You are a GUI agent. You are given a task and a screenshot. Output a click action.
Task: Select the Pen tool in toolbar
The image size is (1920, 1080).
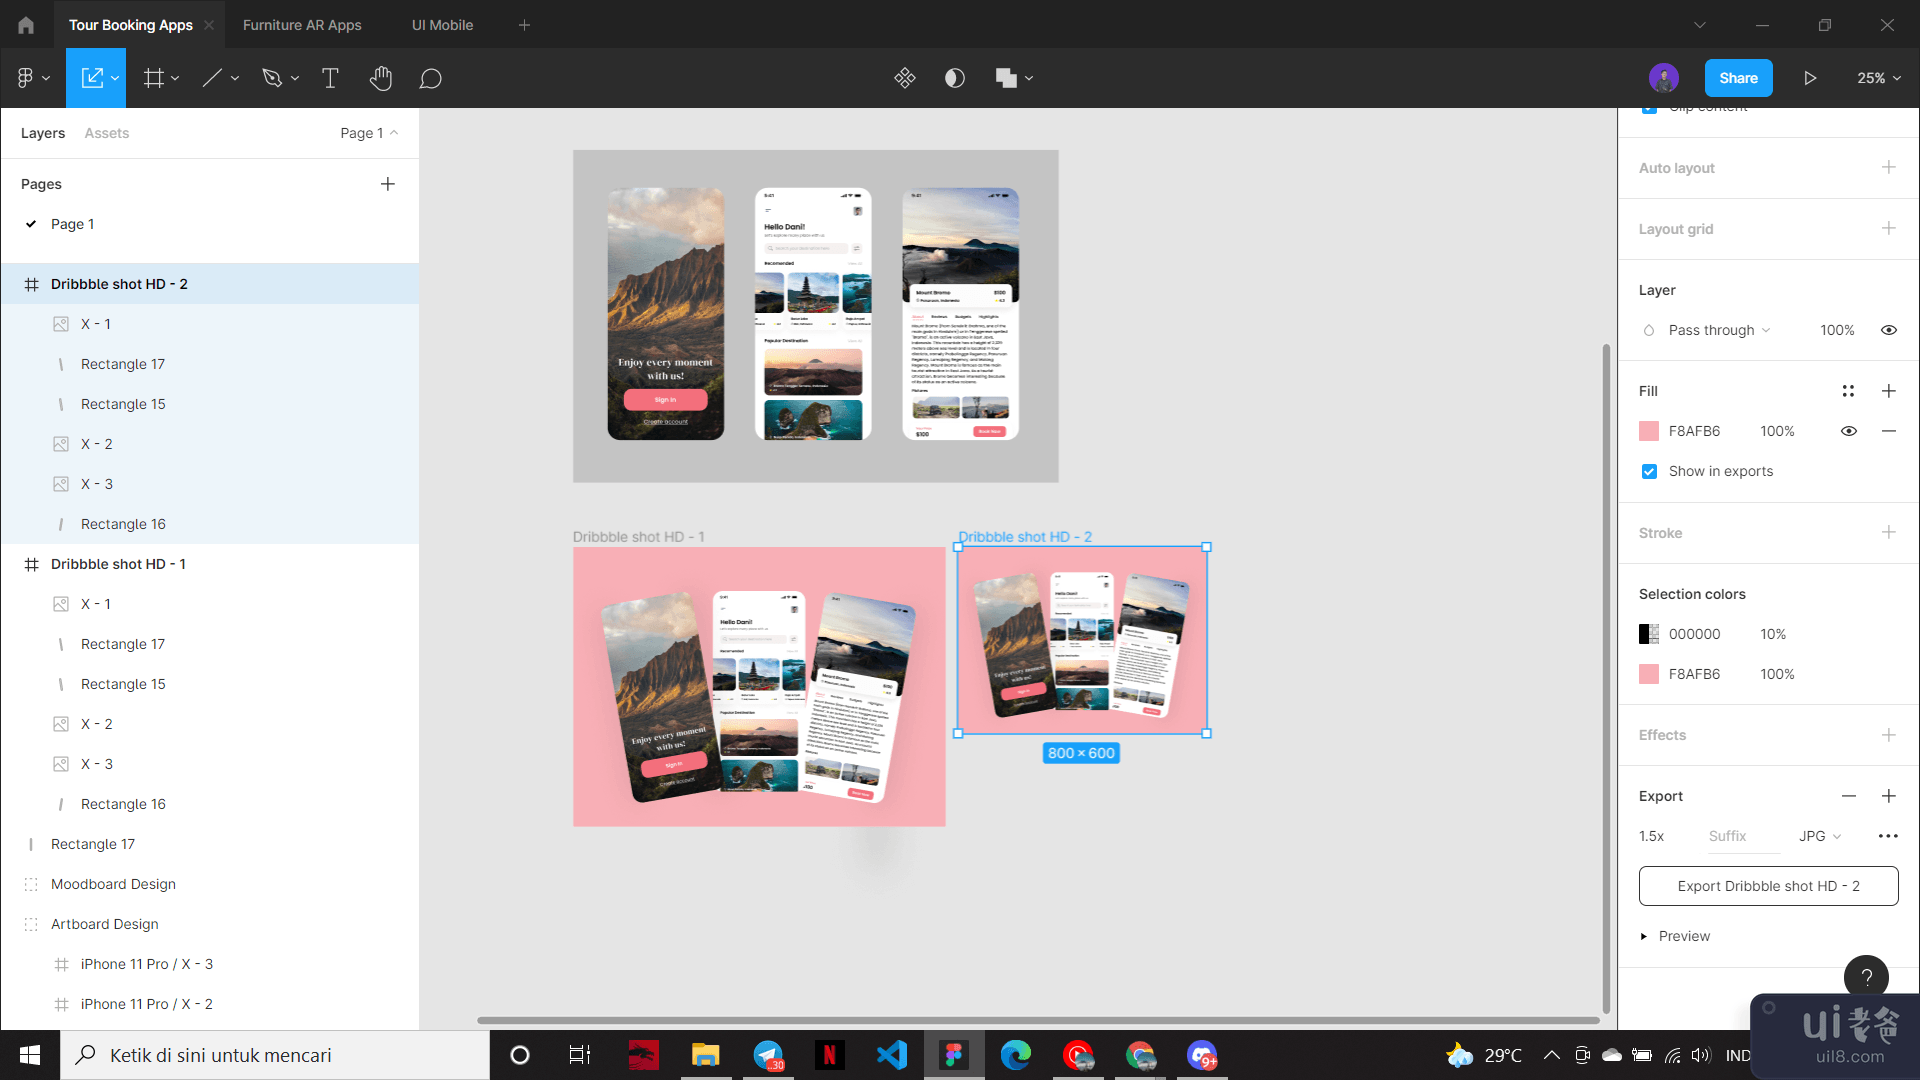point(272,78)
